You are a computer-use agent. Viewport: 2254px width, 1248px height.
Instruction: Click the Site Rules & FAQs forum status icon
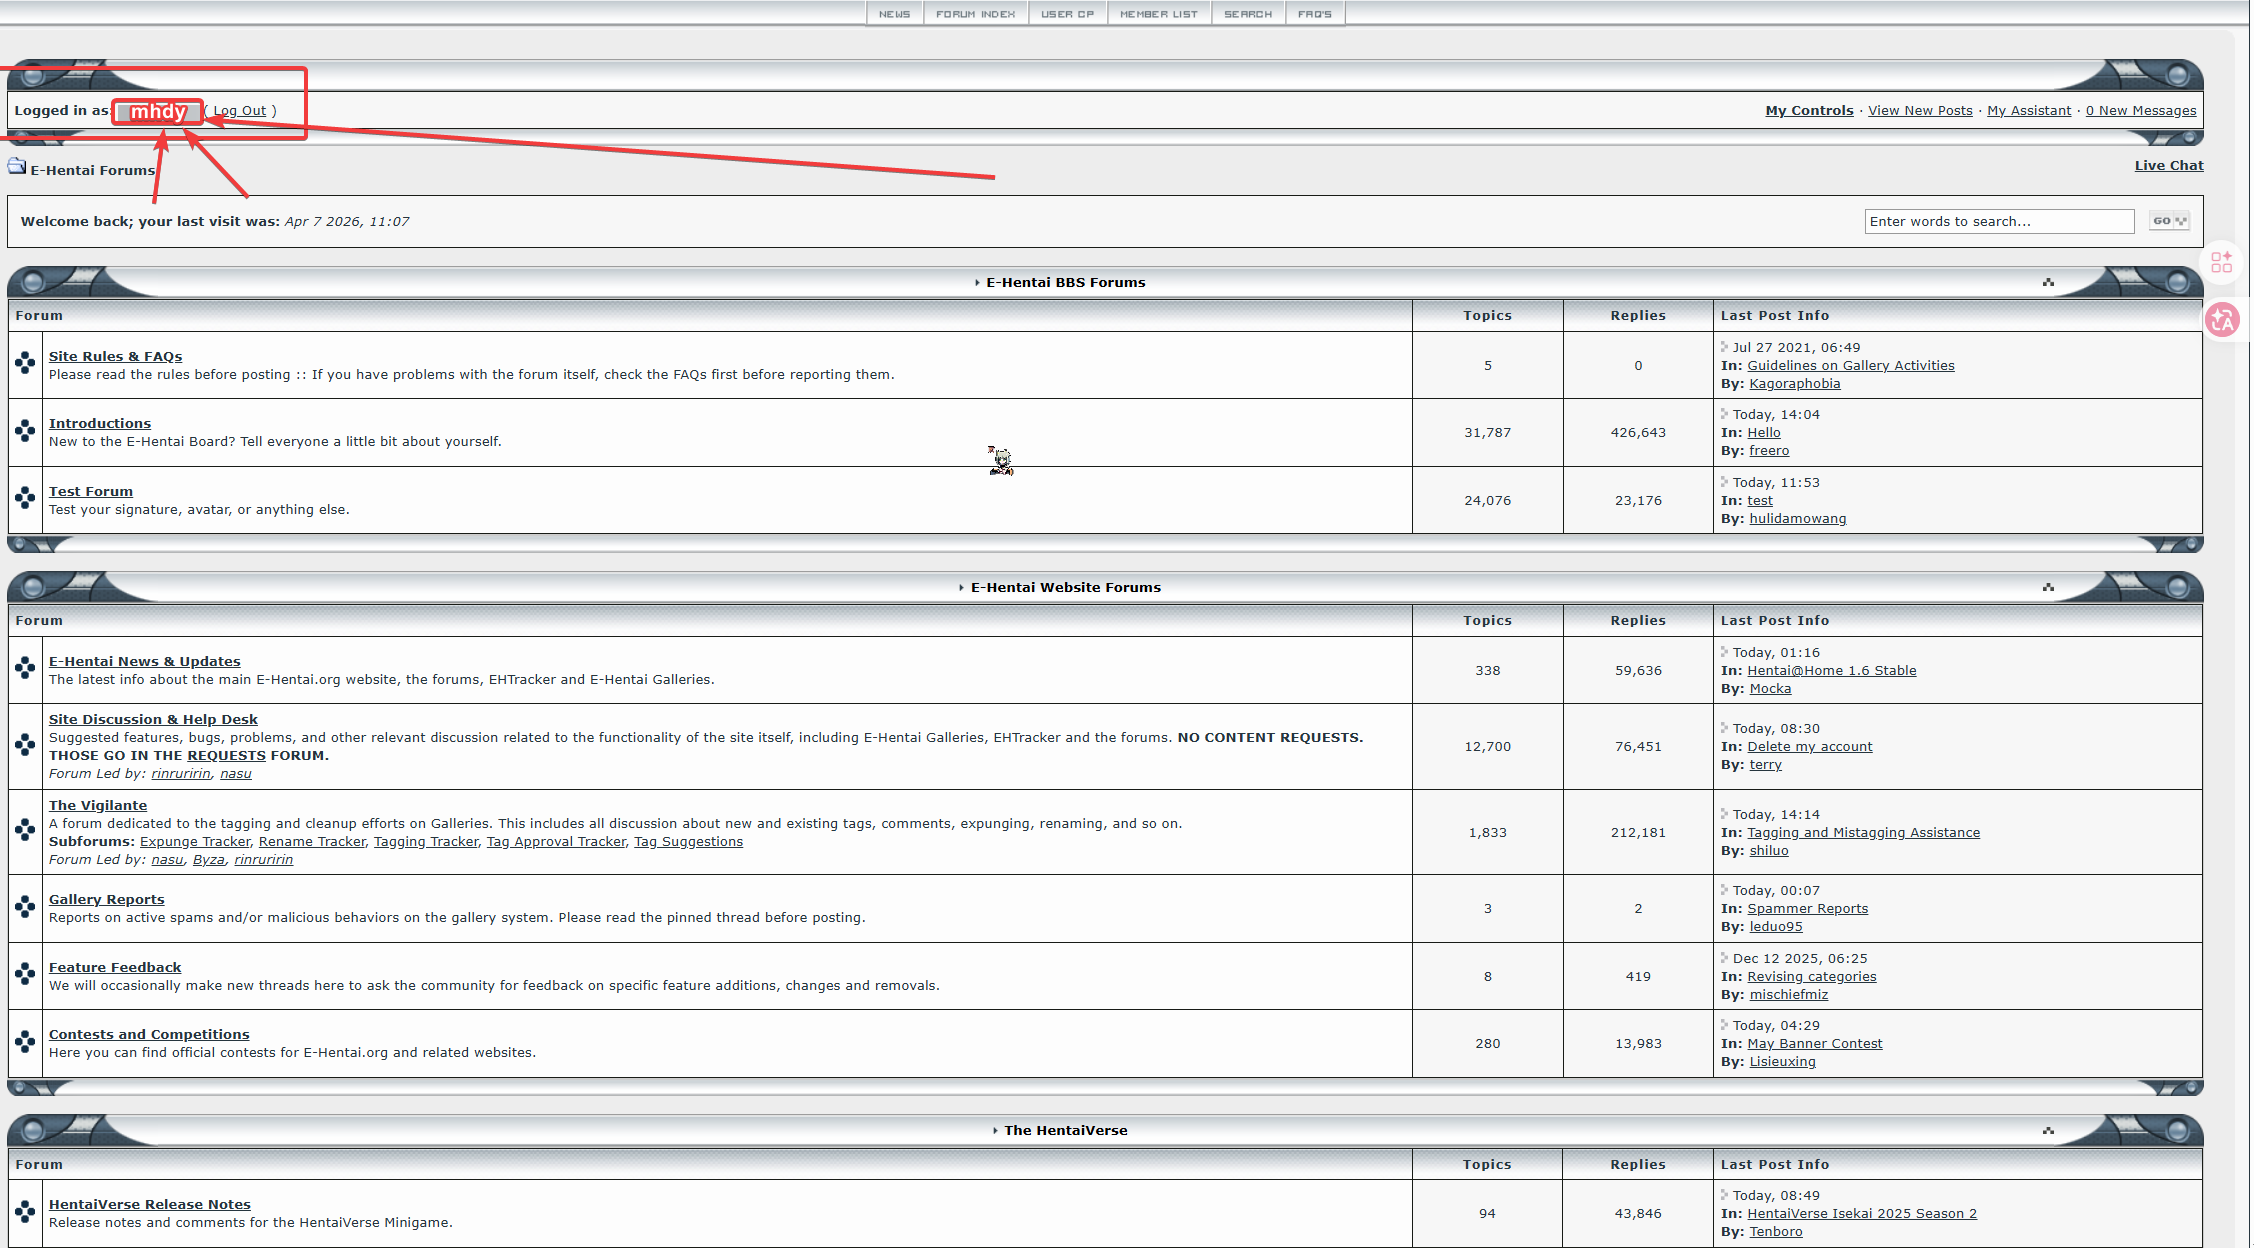(25, 364)
